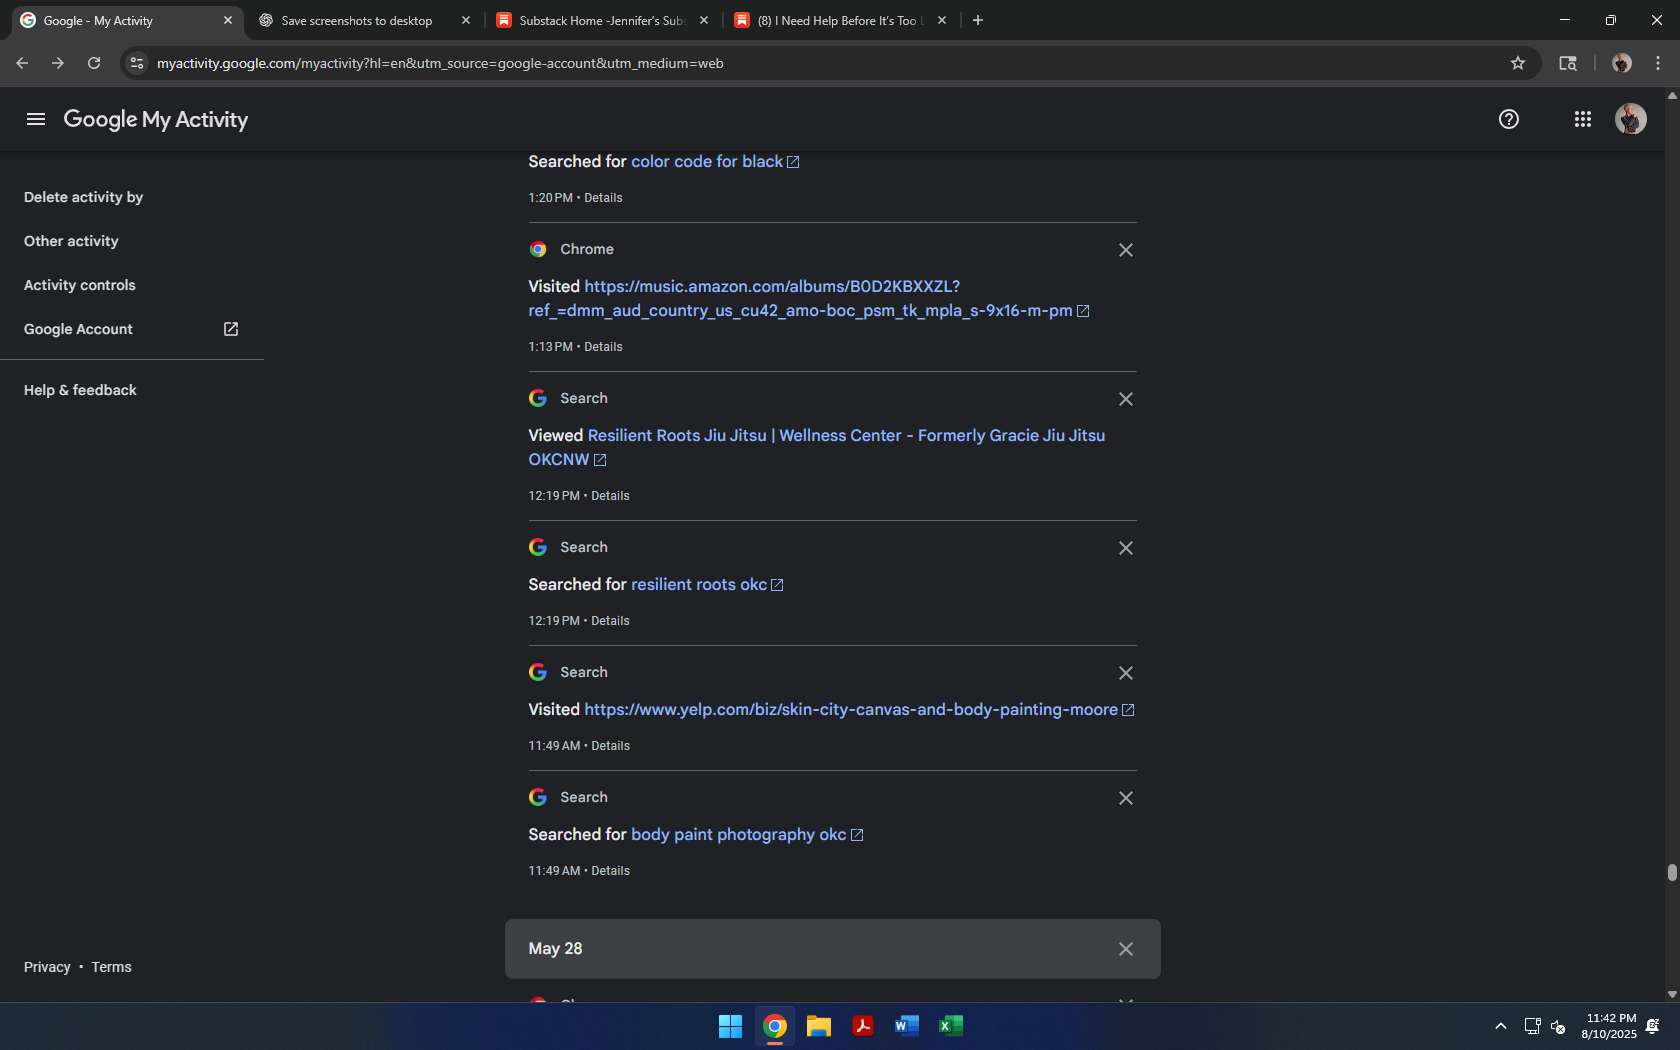
Task: Open the resilient roots okc search link
Action: point(698,584)
